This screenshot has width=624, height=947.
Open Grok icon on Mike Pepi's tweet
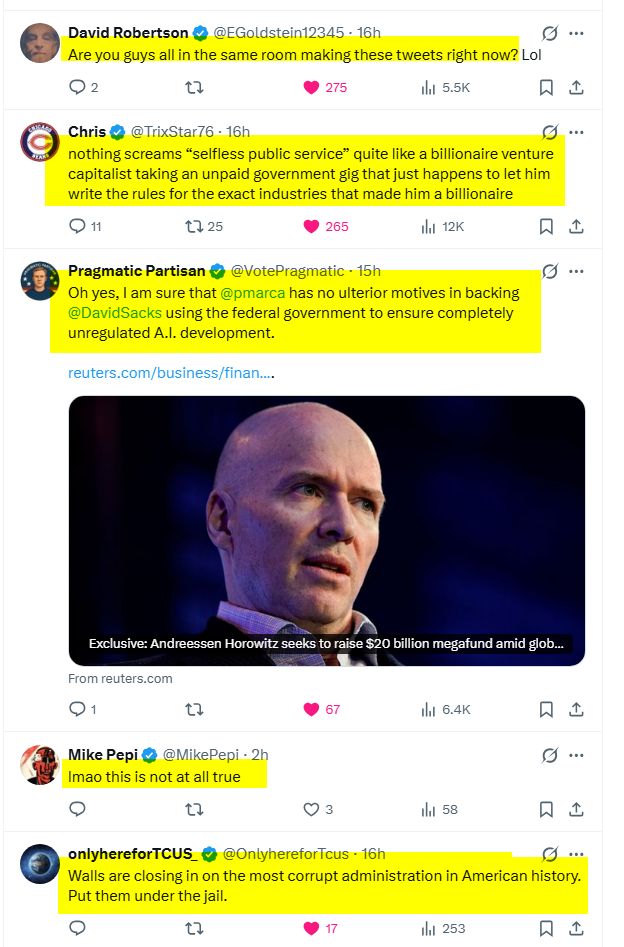(549, 754)
